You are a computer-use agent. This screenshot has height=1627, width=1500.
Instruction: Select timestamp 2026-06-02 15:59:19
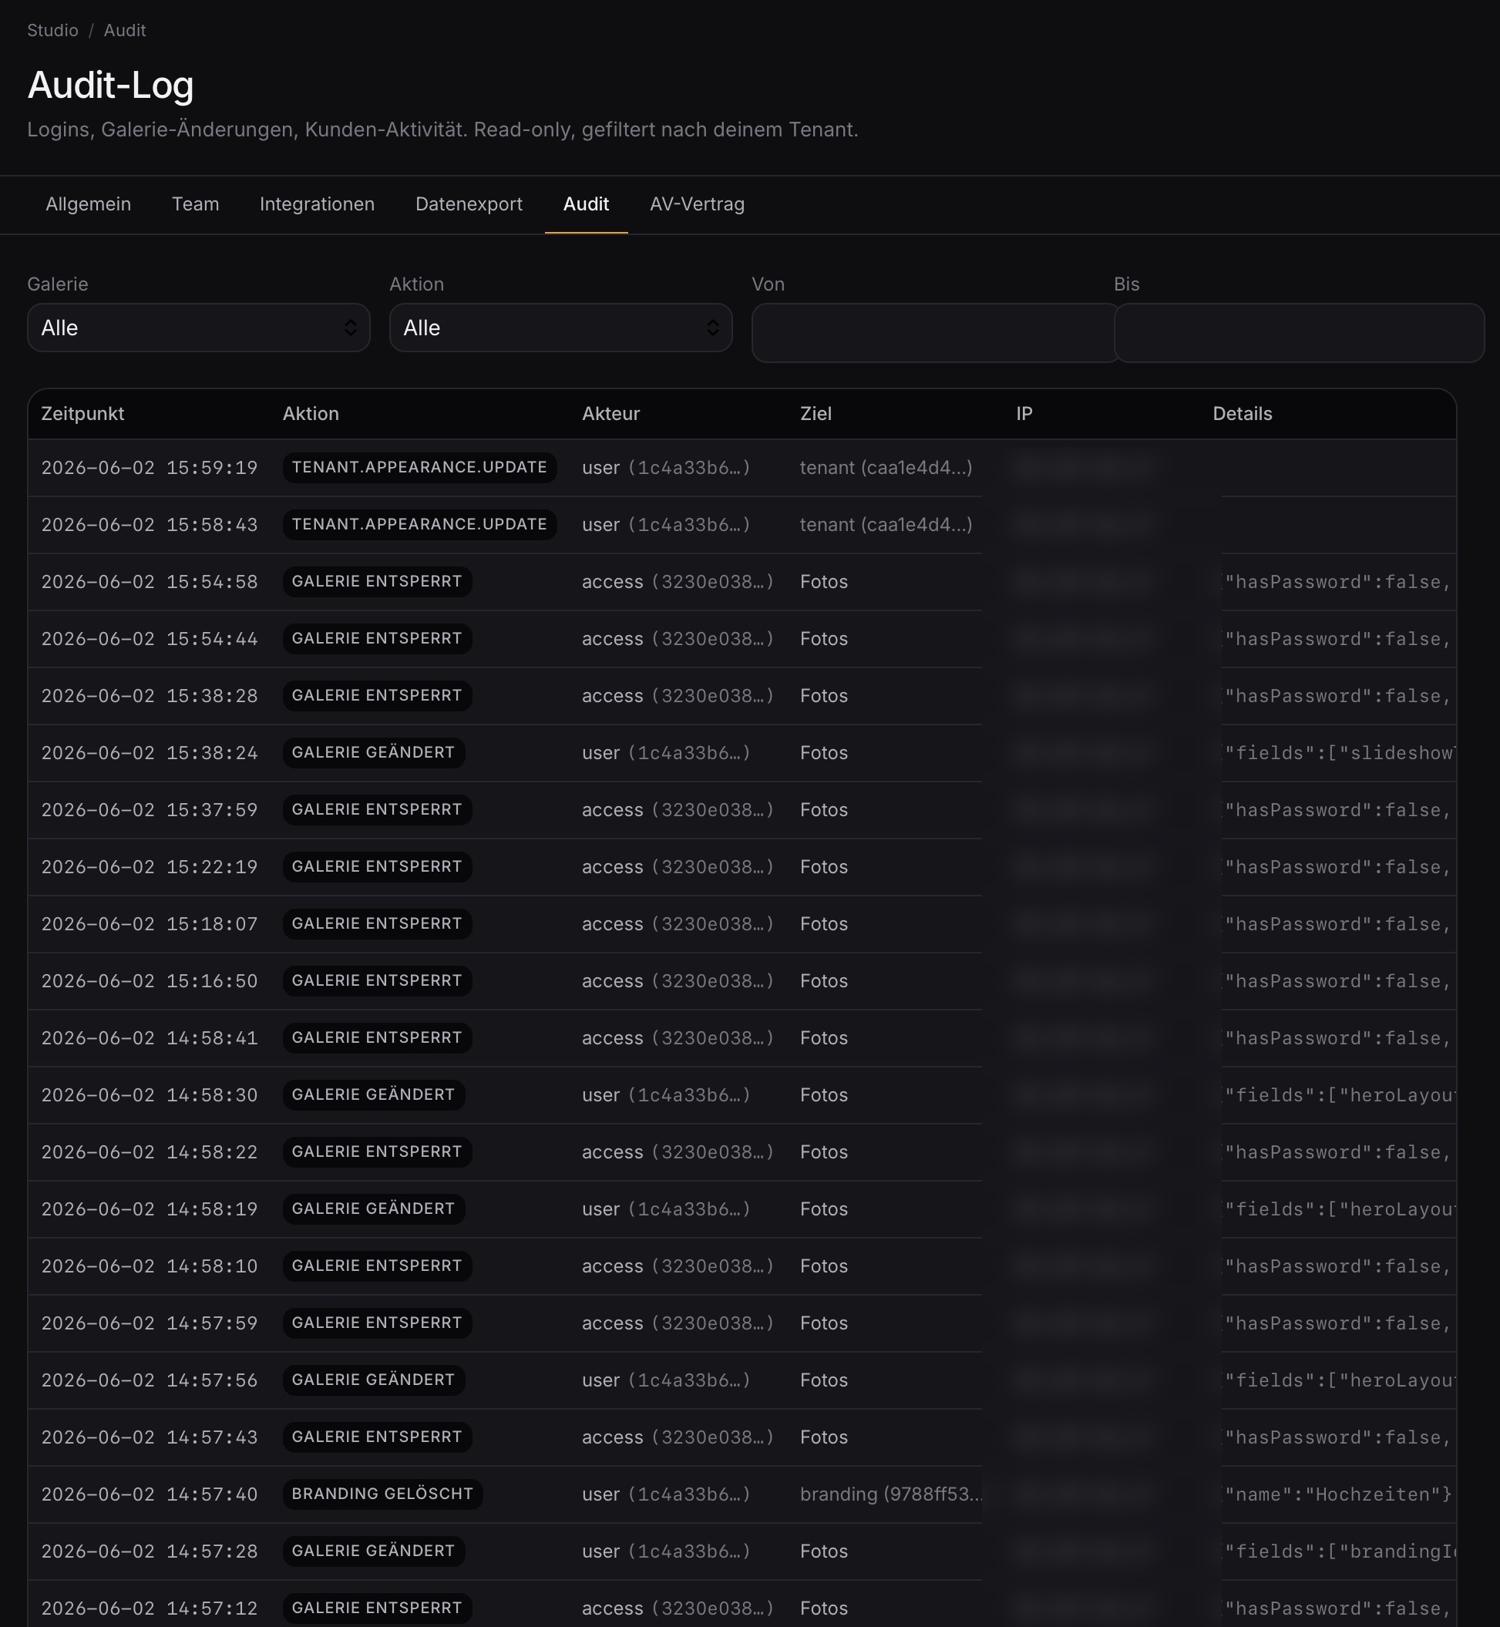pyautogui.click(x=149, y=468)
